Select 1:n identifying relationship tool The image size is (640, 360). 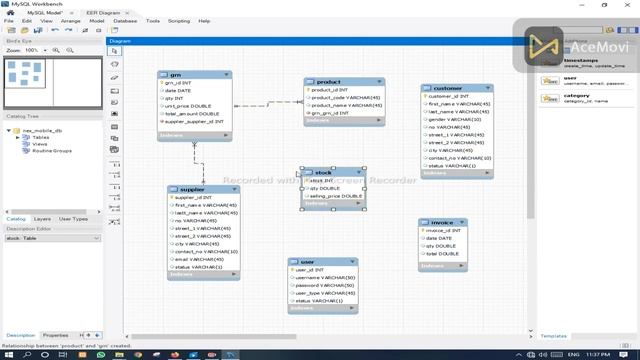(x=115, y=198)
